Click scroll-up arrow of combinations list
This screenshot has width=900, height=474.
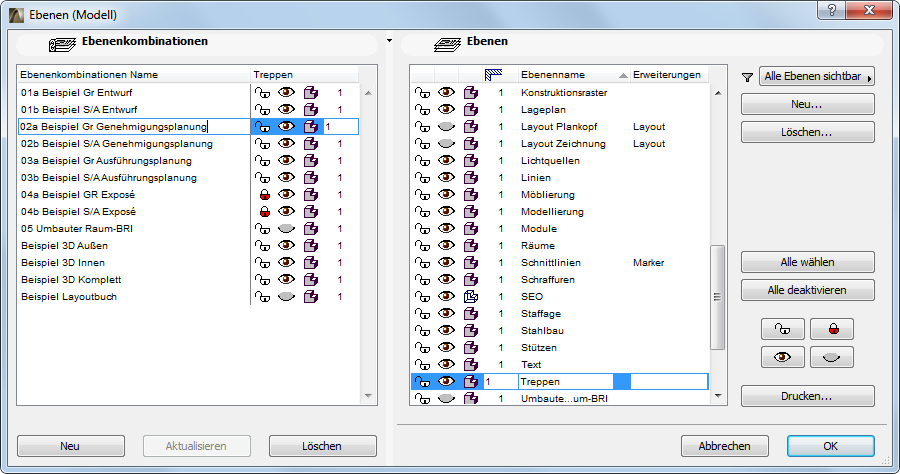pos(368,93)
